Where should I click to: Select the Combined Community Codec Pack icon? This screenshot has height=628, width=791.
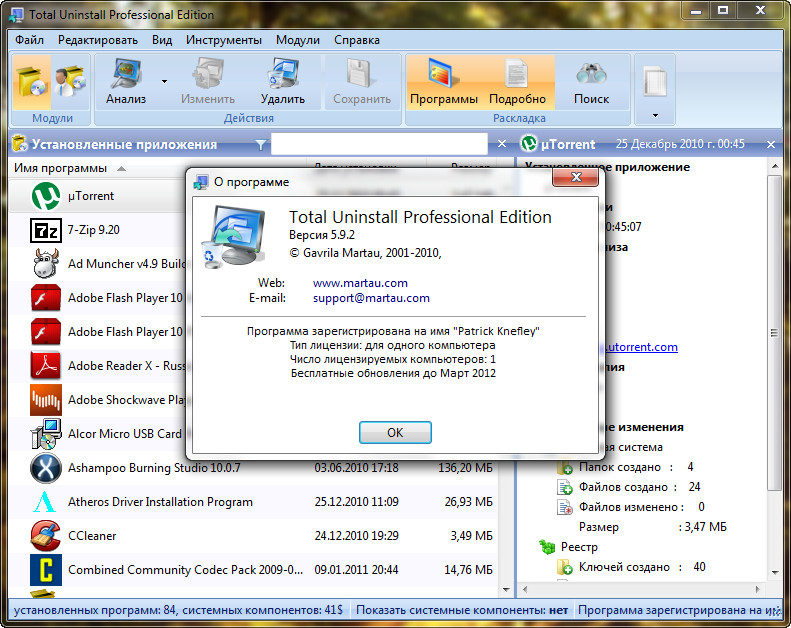tap(46, 569)
